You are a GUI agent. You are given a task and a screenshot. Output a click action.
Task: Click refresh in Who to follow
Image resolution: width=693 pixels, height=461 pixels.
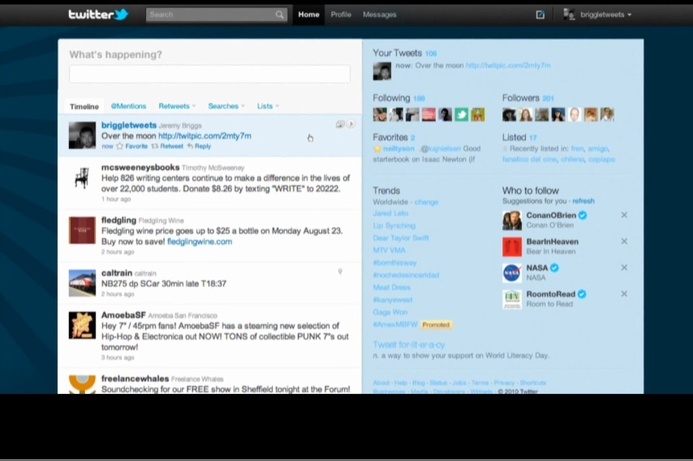pyautogui.click(x=583, y=201)
